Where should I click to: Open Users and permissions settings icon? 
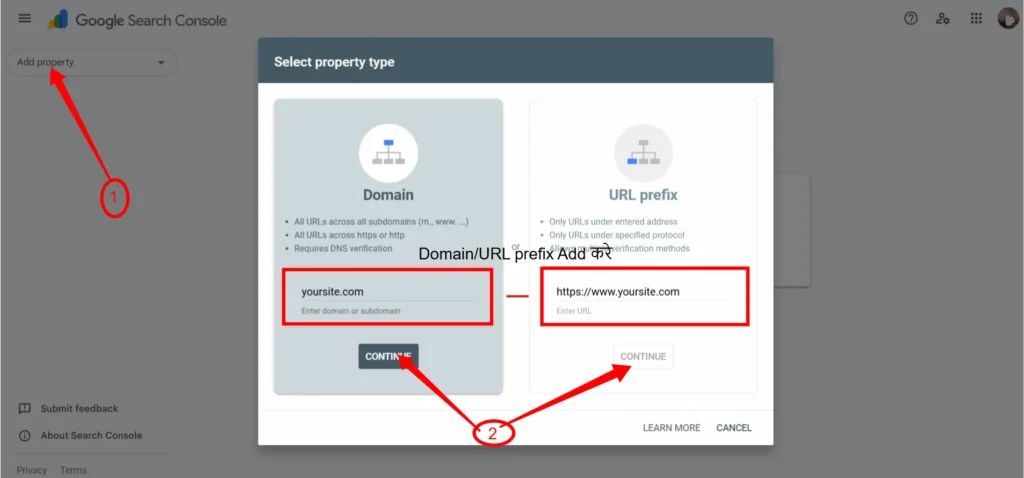click(x=943, y=18)
